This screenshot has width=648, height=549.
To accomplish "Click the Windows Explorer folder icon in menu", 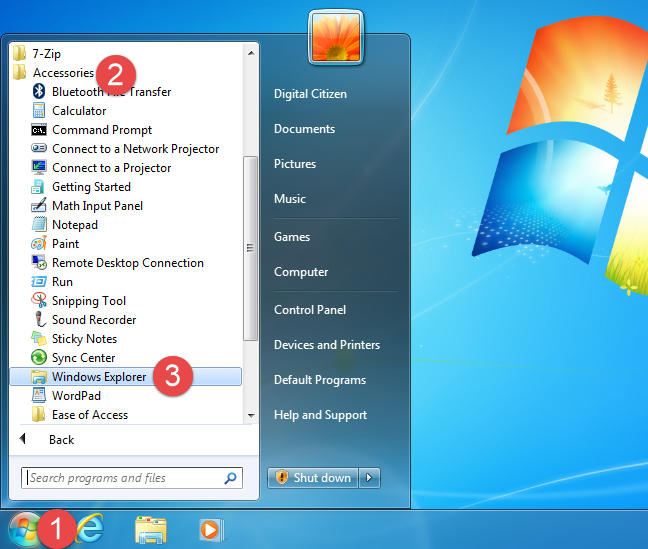I will (x=39, y=377).
